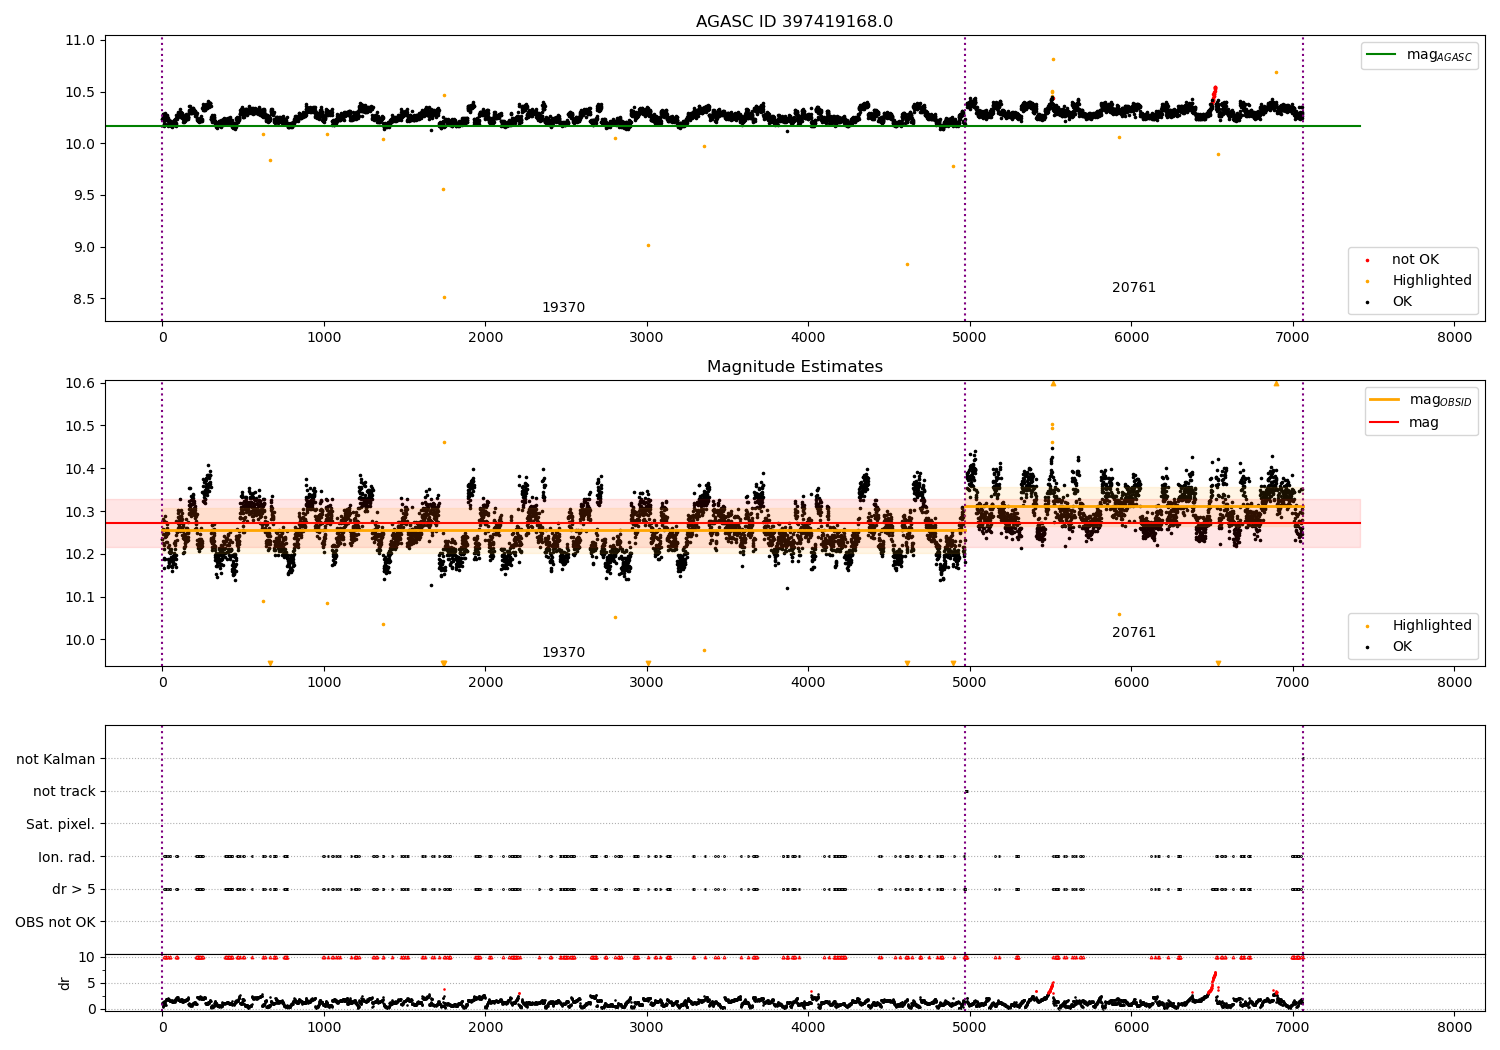1500x1050 pixels.
Task: Click the 'Ion. rad.' axis label
Action: coord(67,857)
